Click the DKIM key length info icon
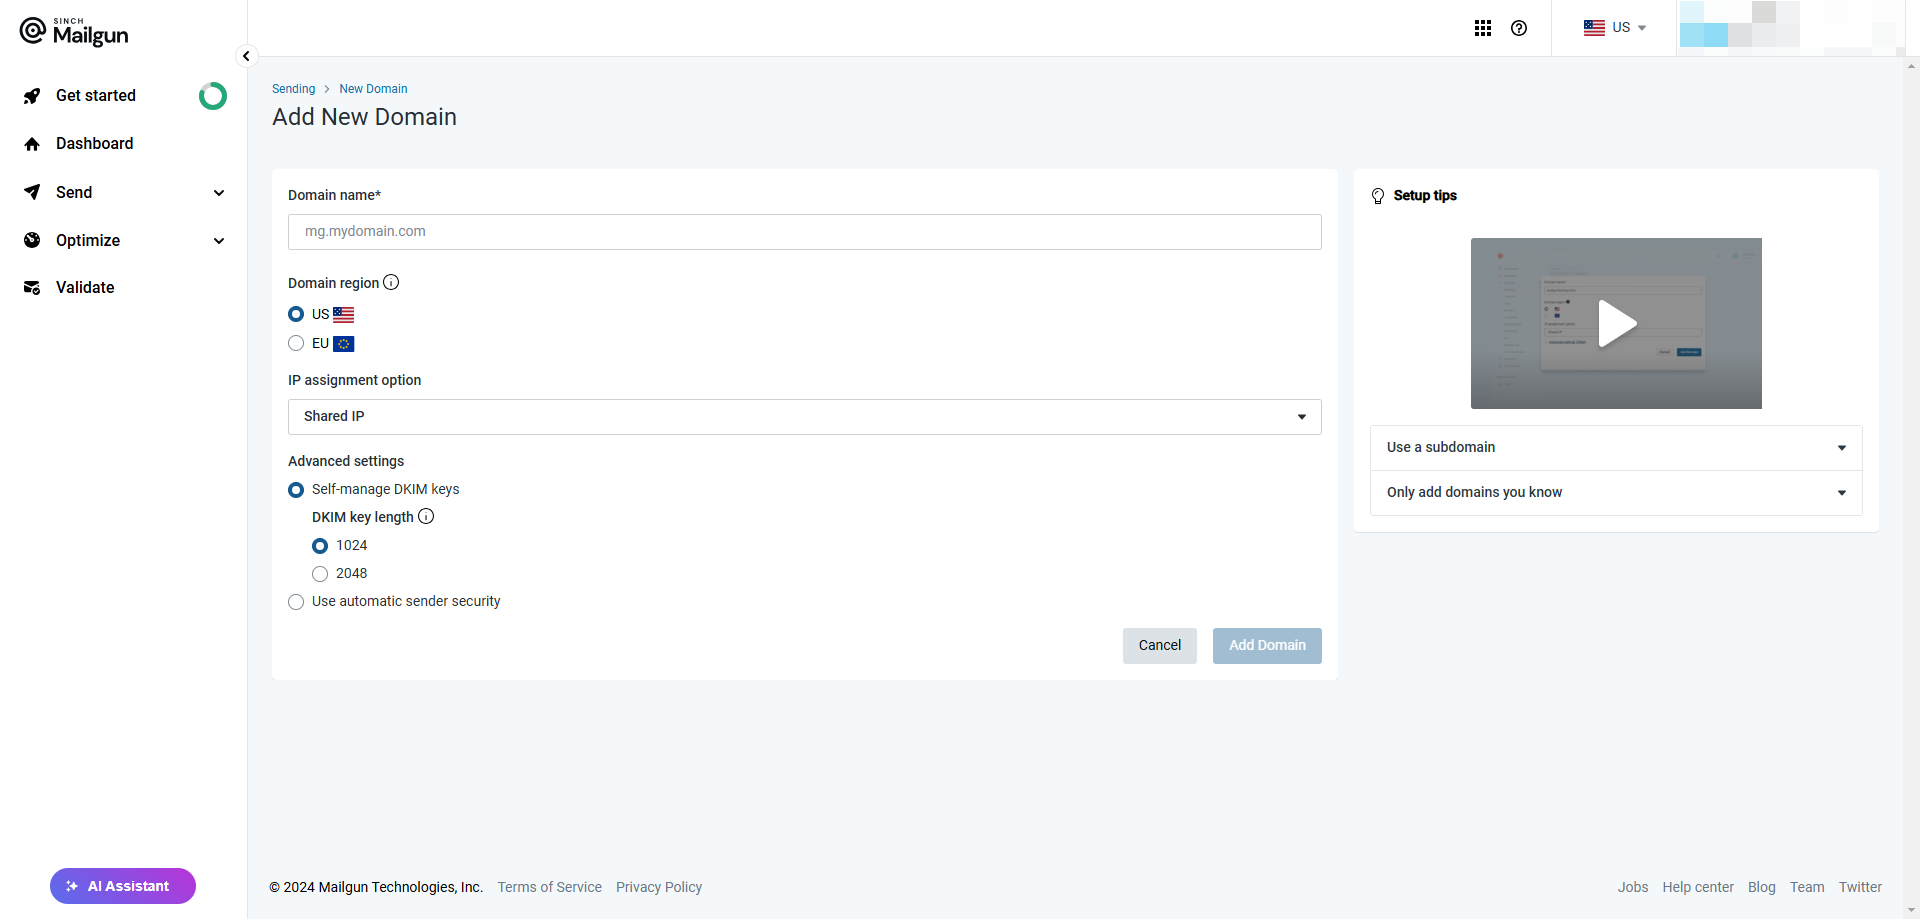Image resolution: width=1920 pixels, height=919 pixels. click(426, 516)
